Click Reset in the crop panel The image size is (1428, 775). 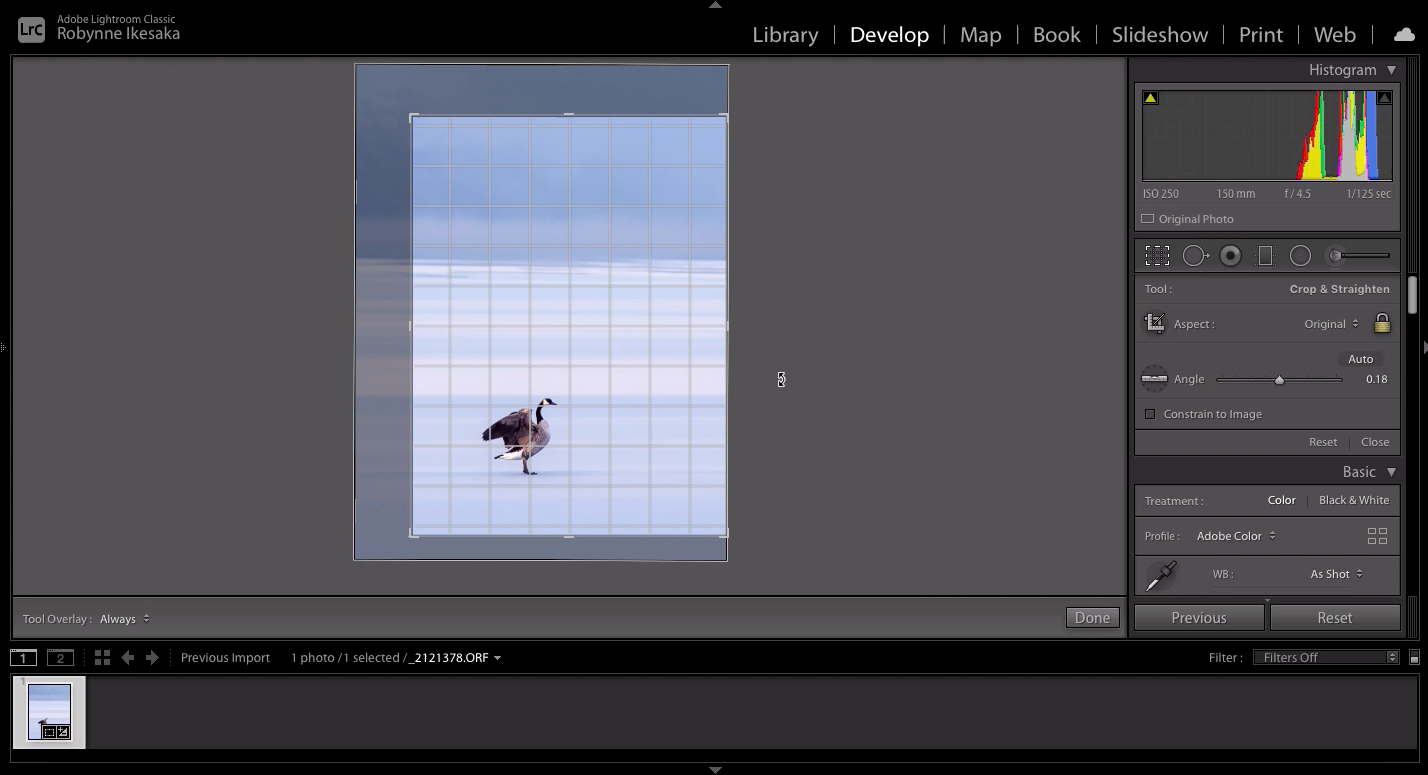[x=1322, y=442]
